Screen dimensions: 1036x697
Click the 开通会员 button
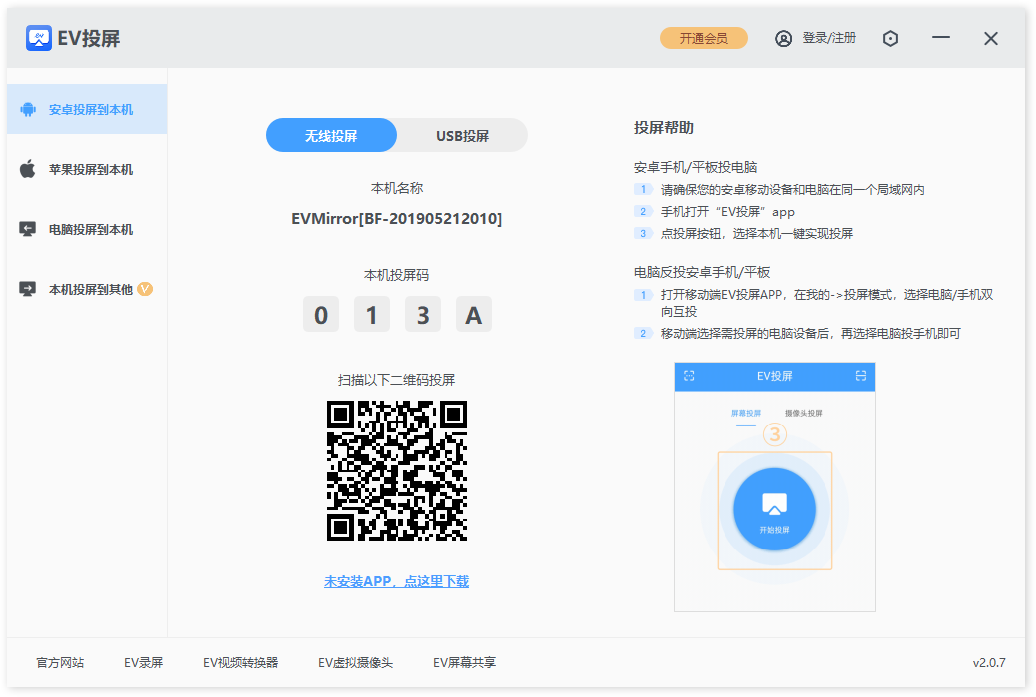[703, 38]
